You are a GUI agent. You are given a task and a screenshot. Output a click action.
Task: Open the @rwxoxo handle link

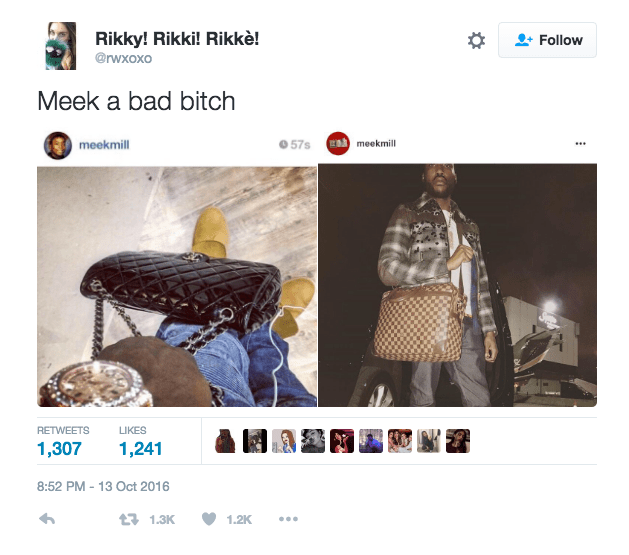coord(123,58)
